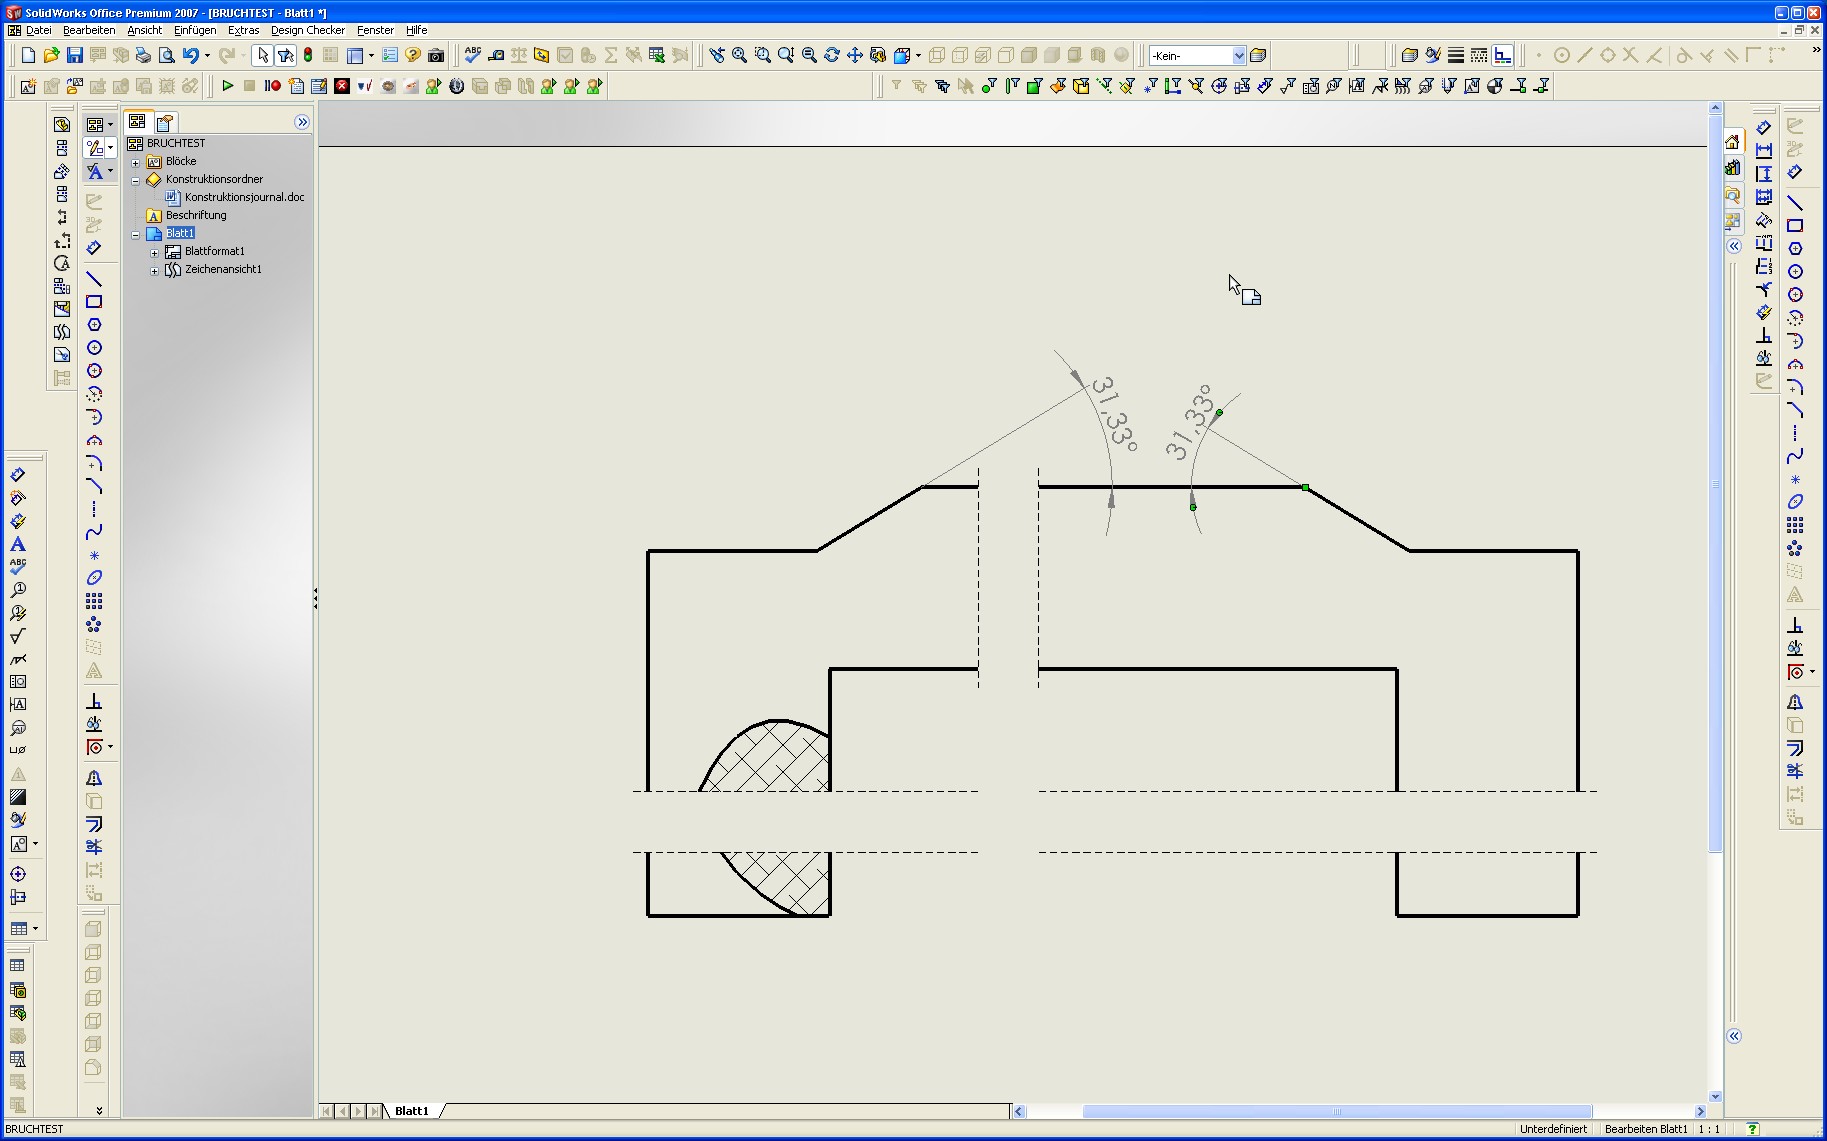Select BRUCHTEST root tree item
The height and width of the screenshot is (1141, 1827).
(176, 143)
